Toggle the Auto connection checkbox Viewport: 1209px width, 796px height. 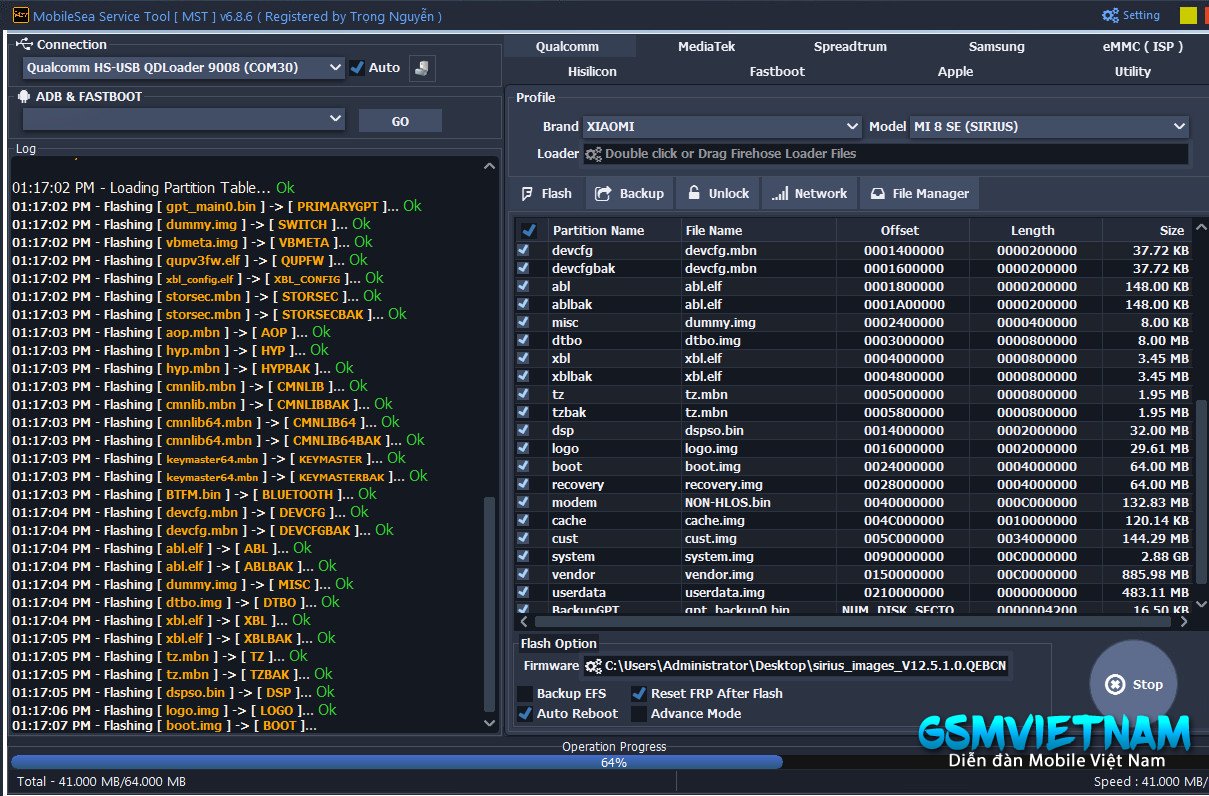tap(357, 68)
